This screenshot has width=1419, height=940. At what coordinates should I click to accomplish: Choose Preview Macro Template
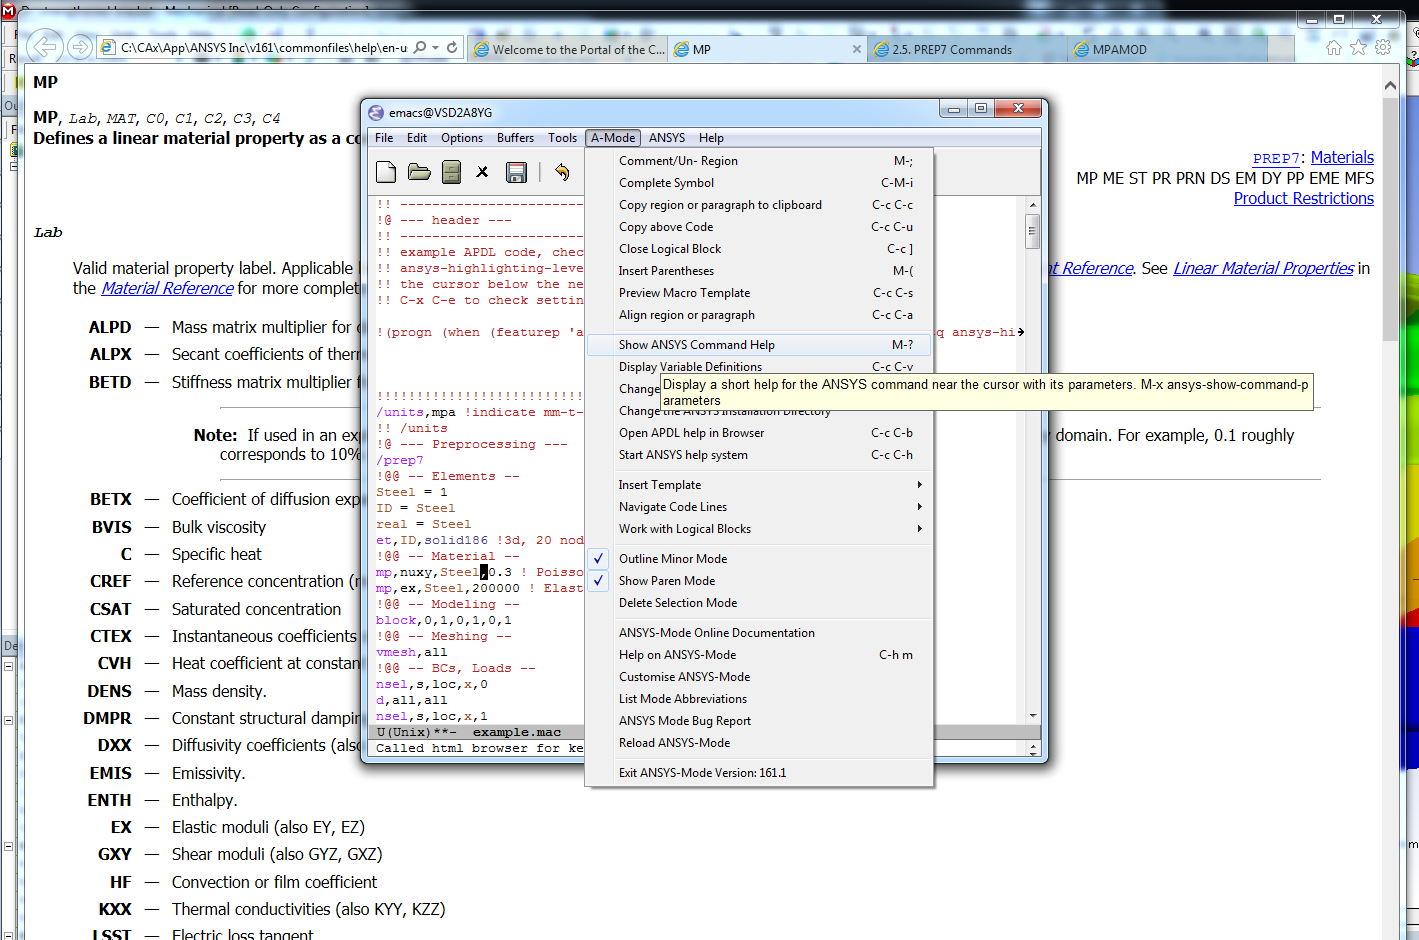[x=760, y=293]
